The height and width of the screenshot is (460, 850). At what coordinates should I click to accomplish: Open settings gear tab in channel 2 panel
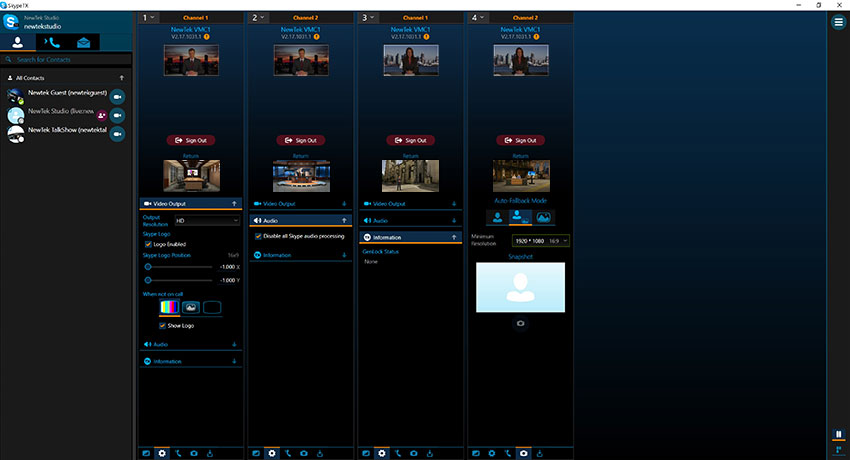click(x=272, y=453)
